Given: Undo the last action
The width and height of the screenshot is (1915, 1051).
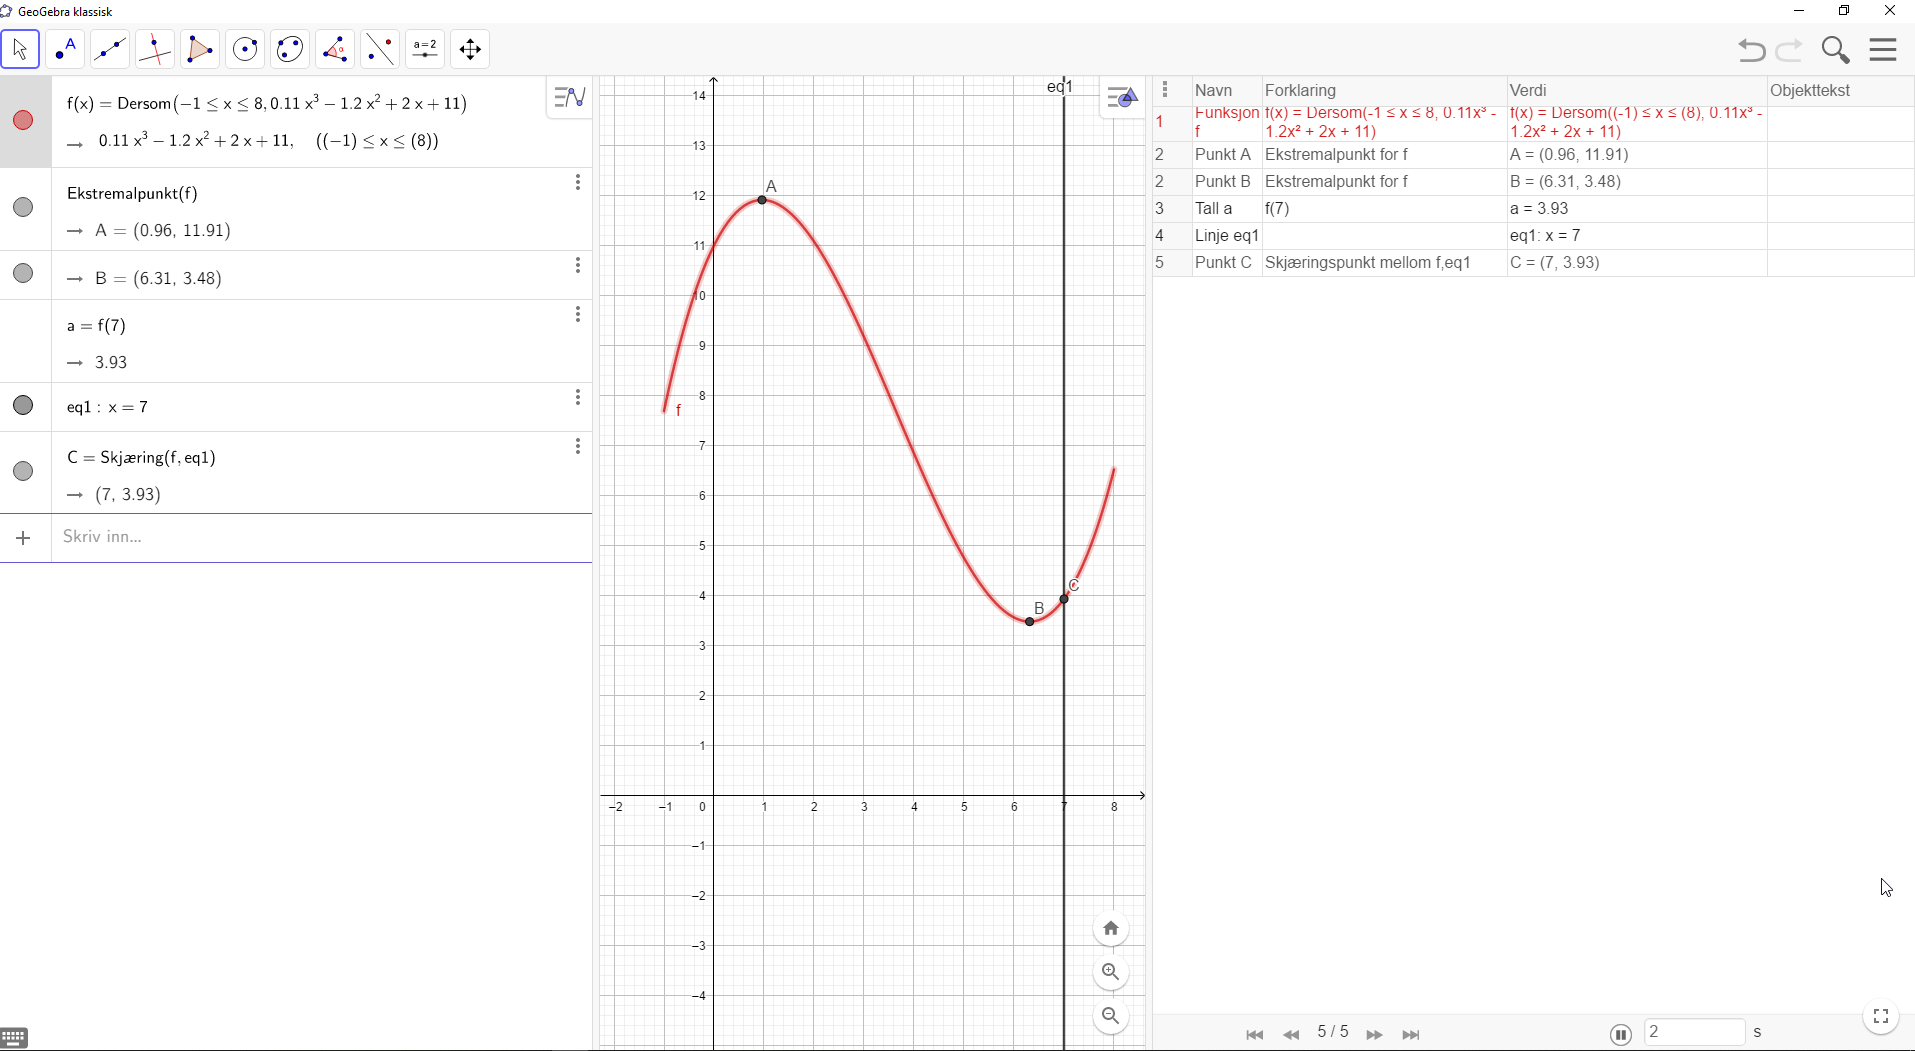Looking at the screenshot, I should tap(1751, 50).
